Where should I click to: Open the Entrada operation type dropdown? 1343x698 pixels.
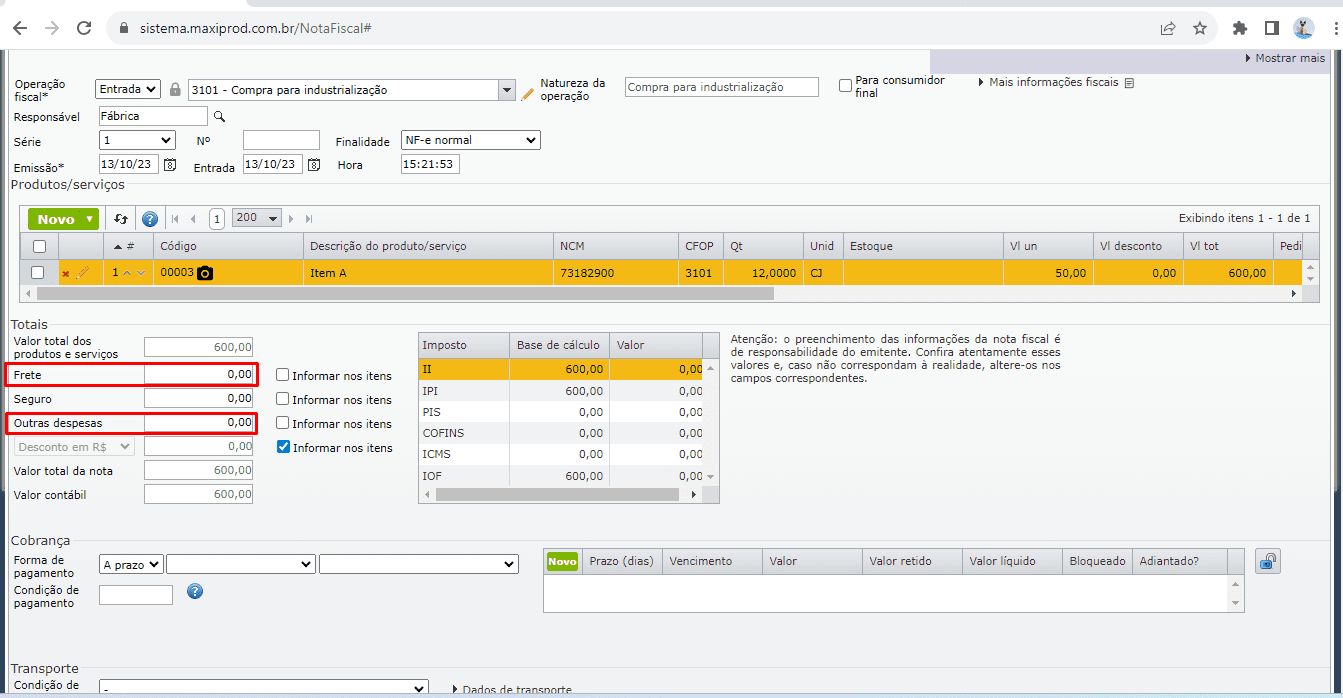coord(128,90)
